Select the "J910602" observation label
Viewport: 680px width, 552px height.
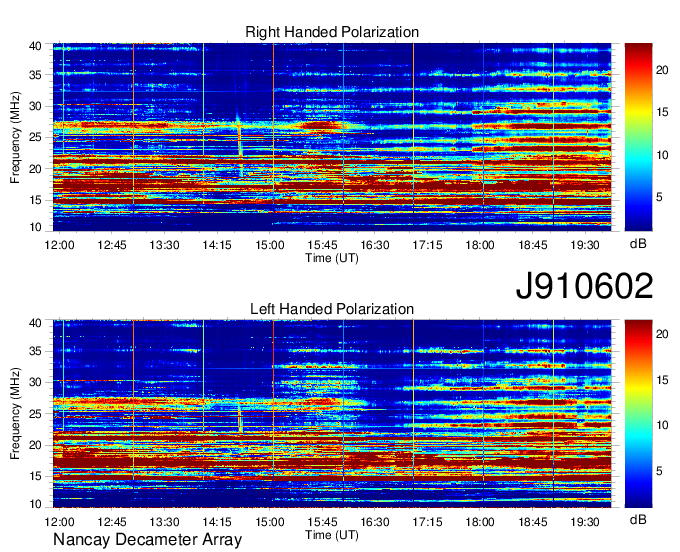(x=584, y=286)
